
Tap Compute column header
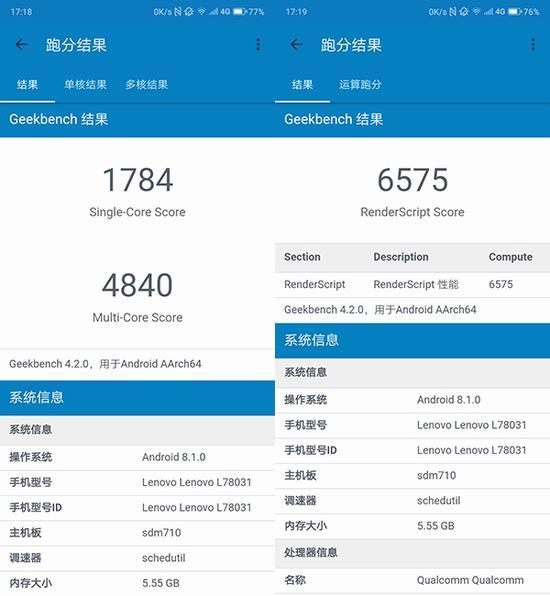pyautogui.click(x=510, y=257)
